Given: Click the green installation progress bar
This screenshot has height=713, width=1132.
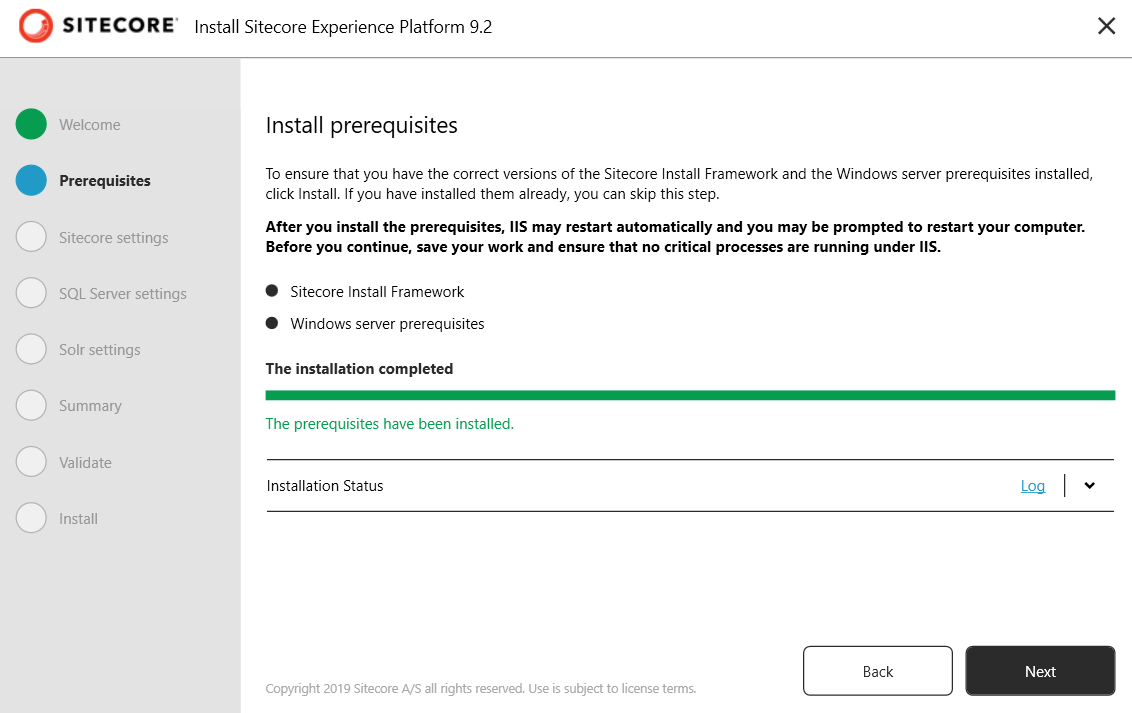Looking at the screenshot, I should point(690,395).
